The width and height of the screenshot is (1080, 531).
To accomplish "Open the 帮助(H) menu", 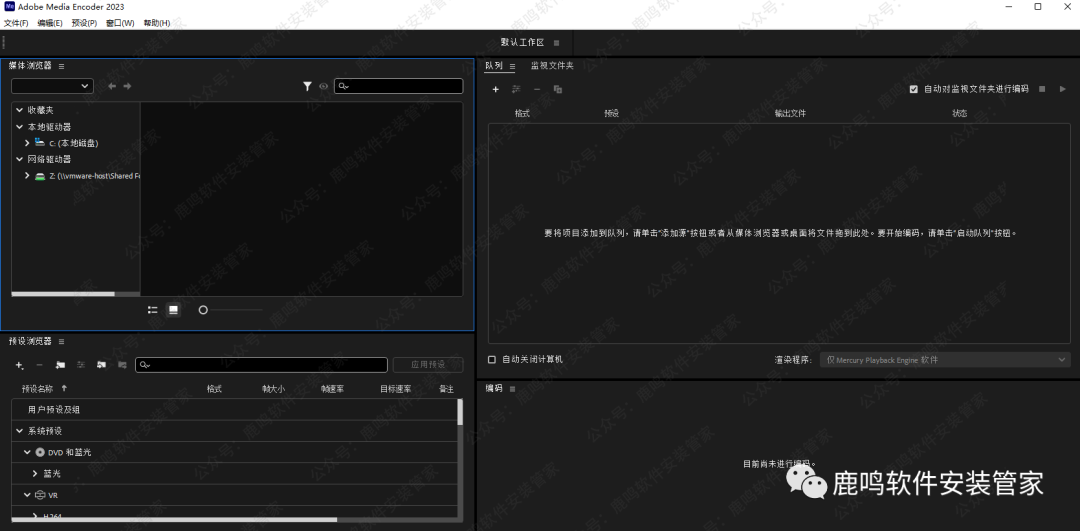I will [156, 23].
